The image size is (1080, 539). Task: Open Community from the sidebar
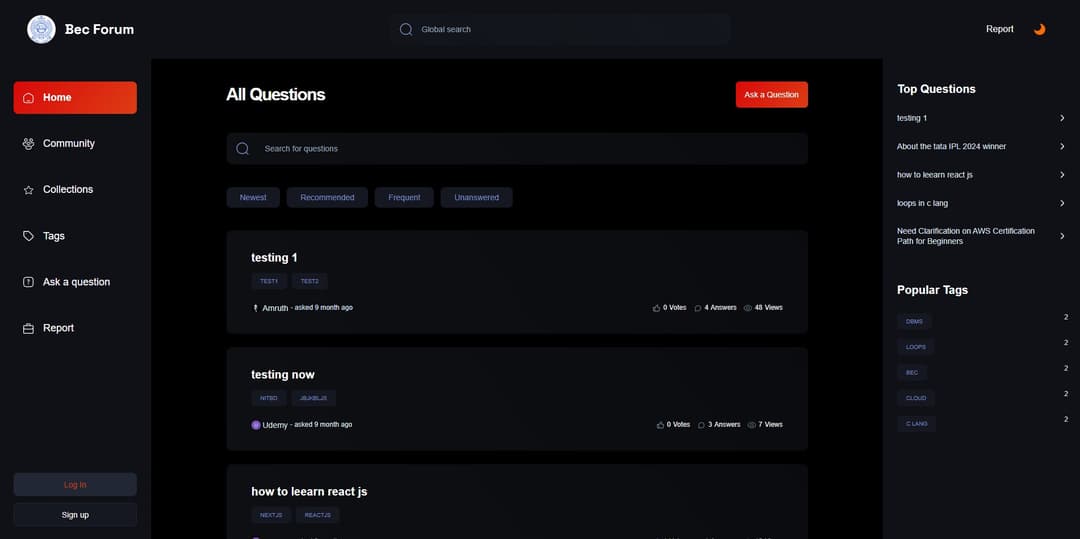(68, 144)
